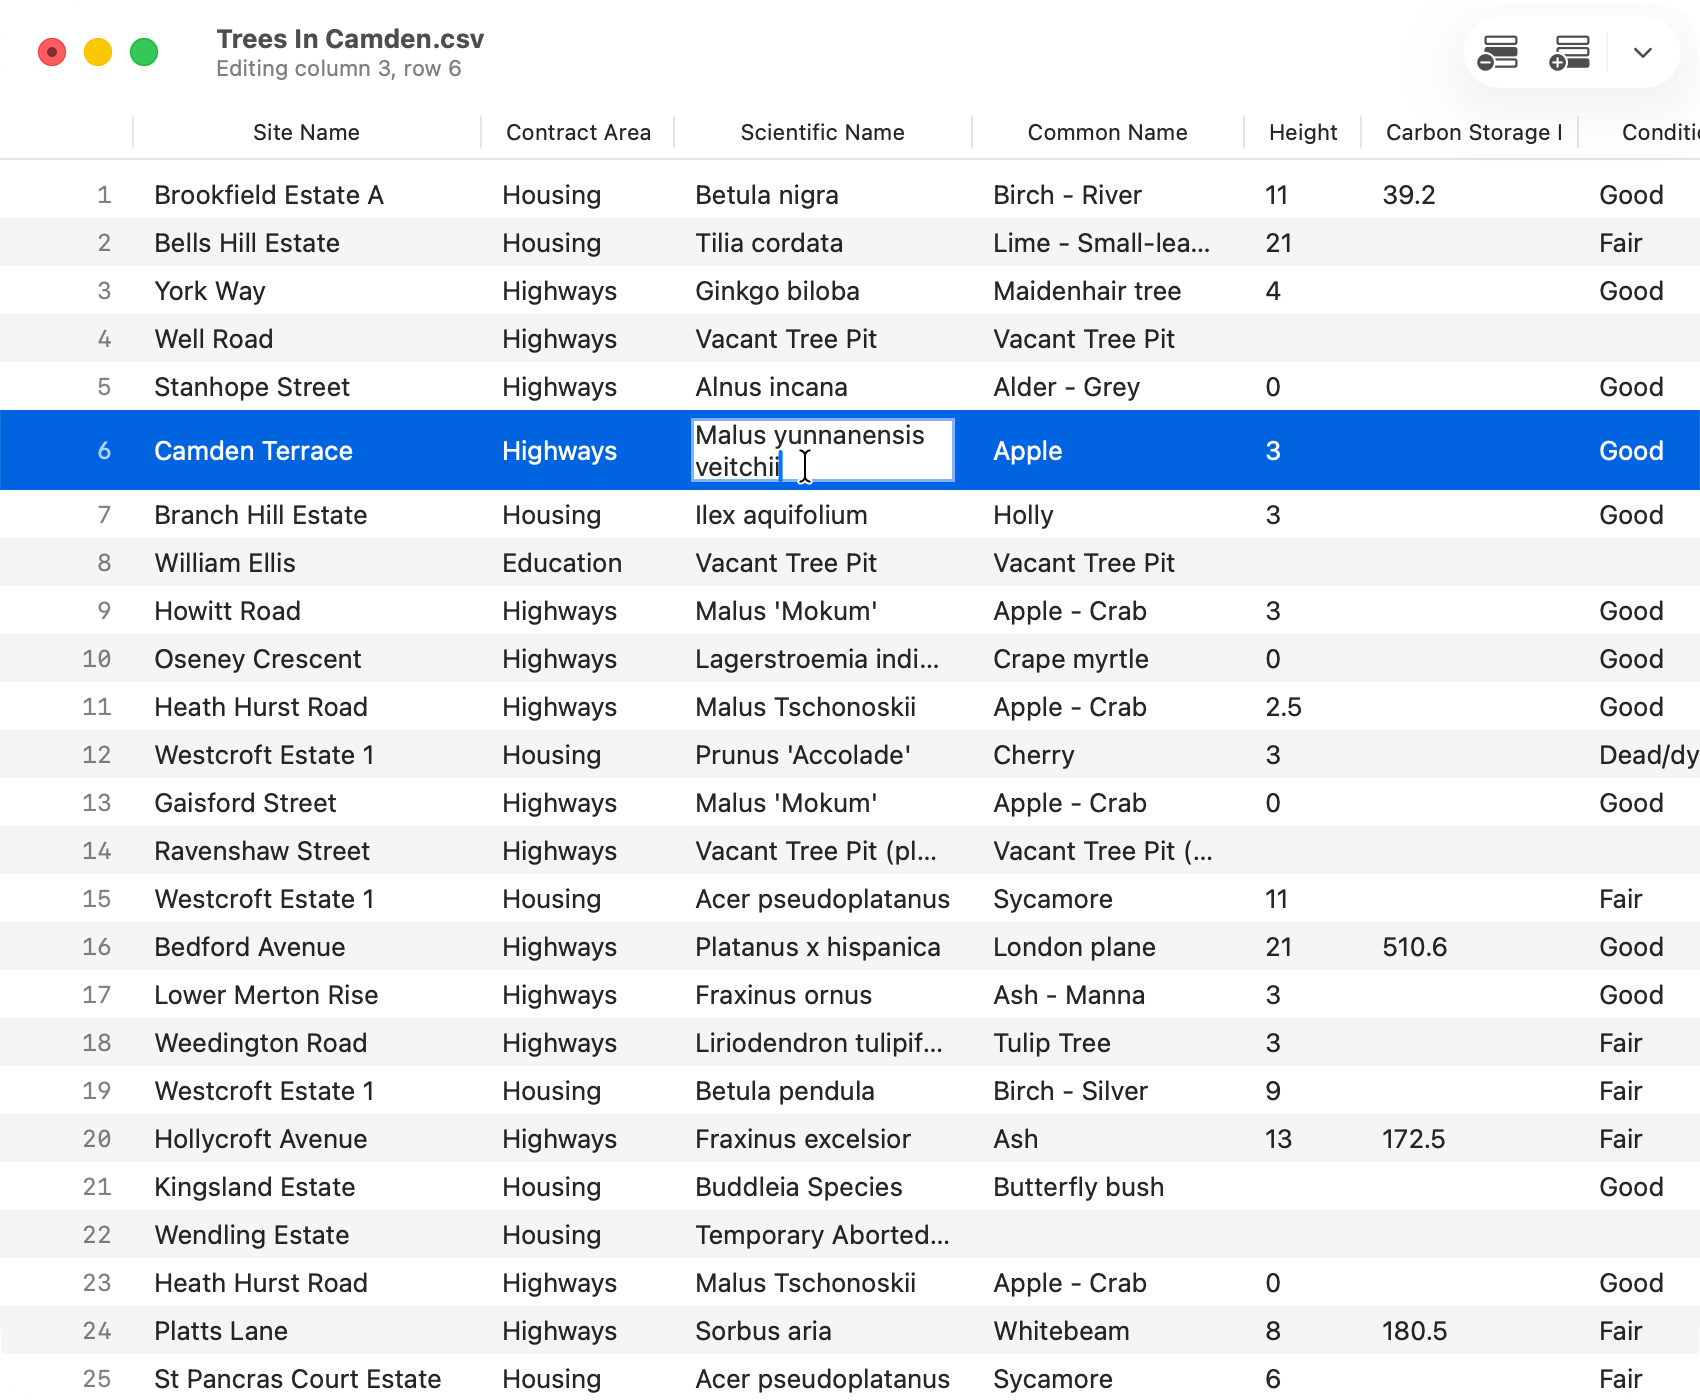
Task: Click the add row toolbar icon
Action: coord(1570,52)
